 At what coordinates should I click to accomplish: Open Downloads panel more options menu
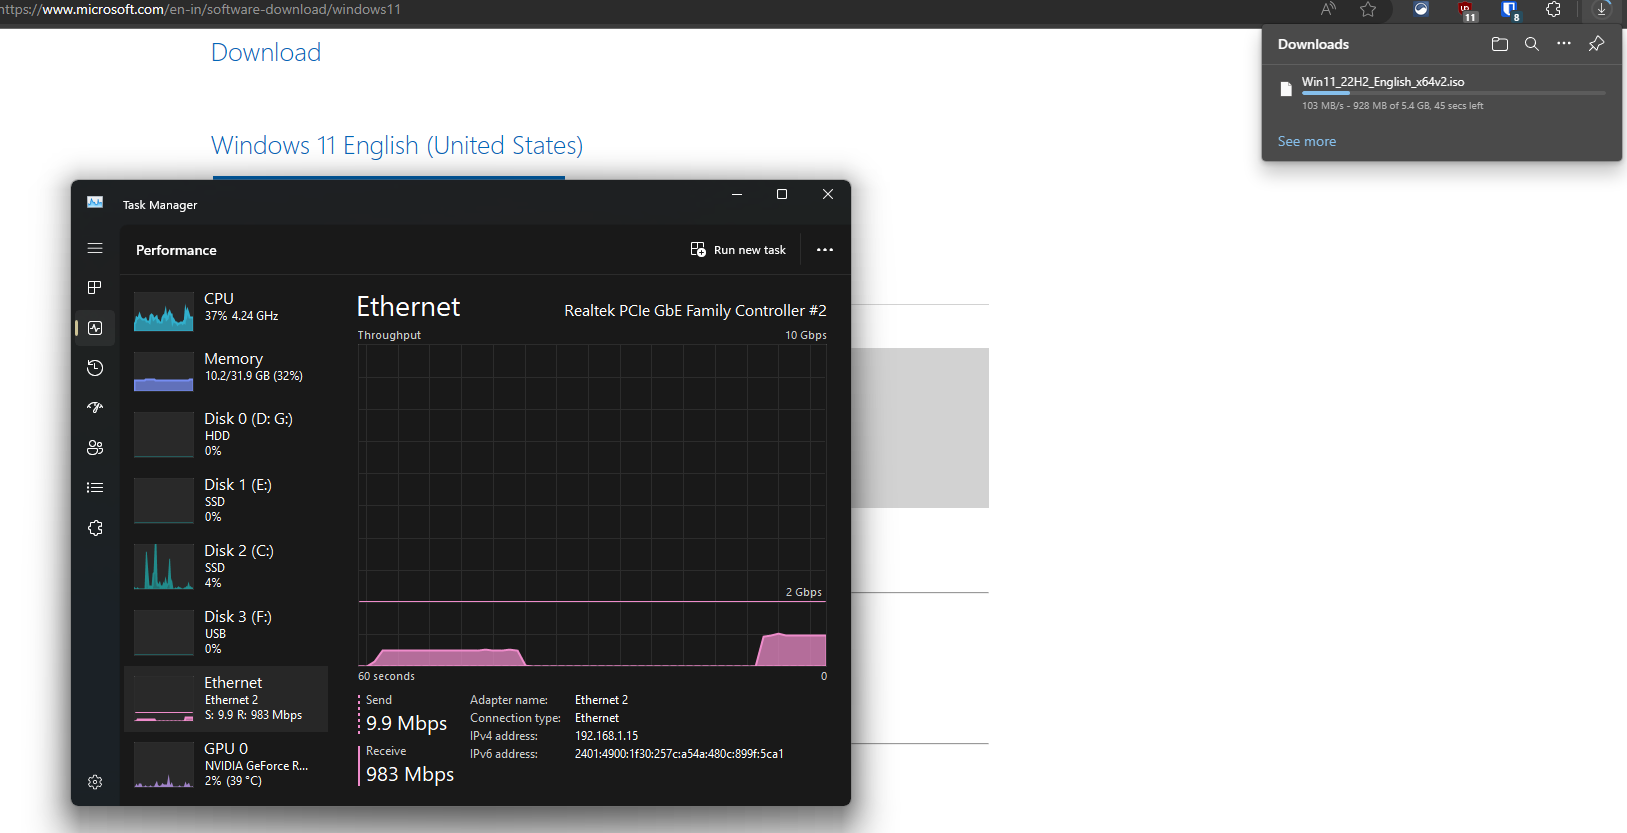click(1564, 44)
